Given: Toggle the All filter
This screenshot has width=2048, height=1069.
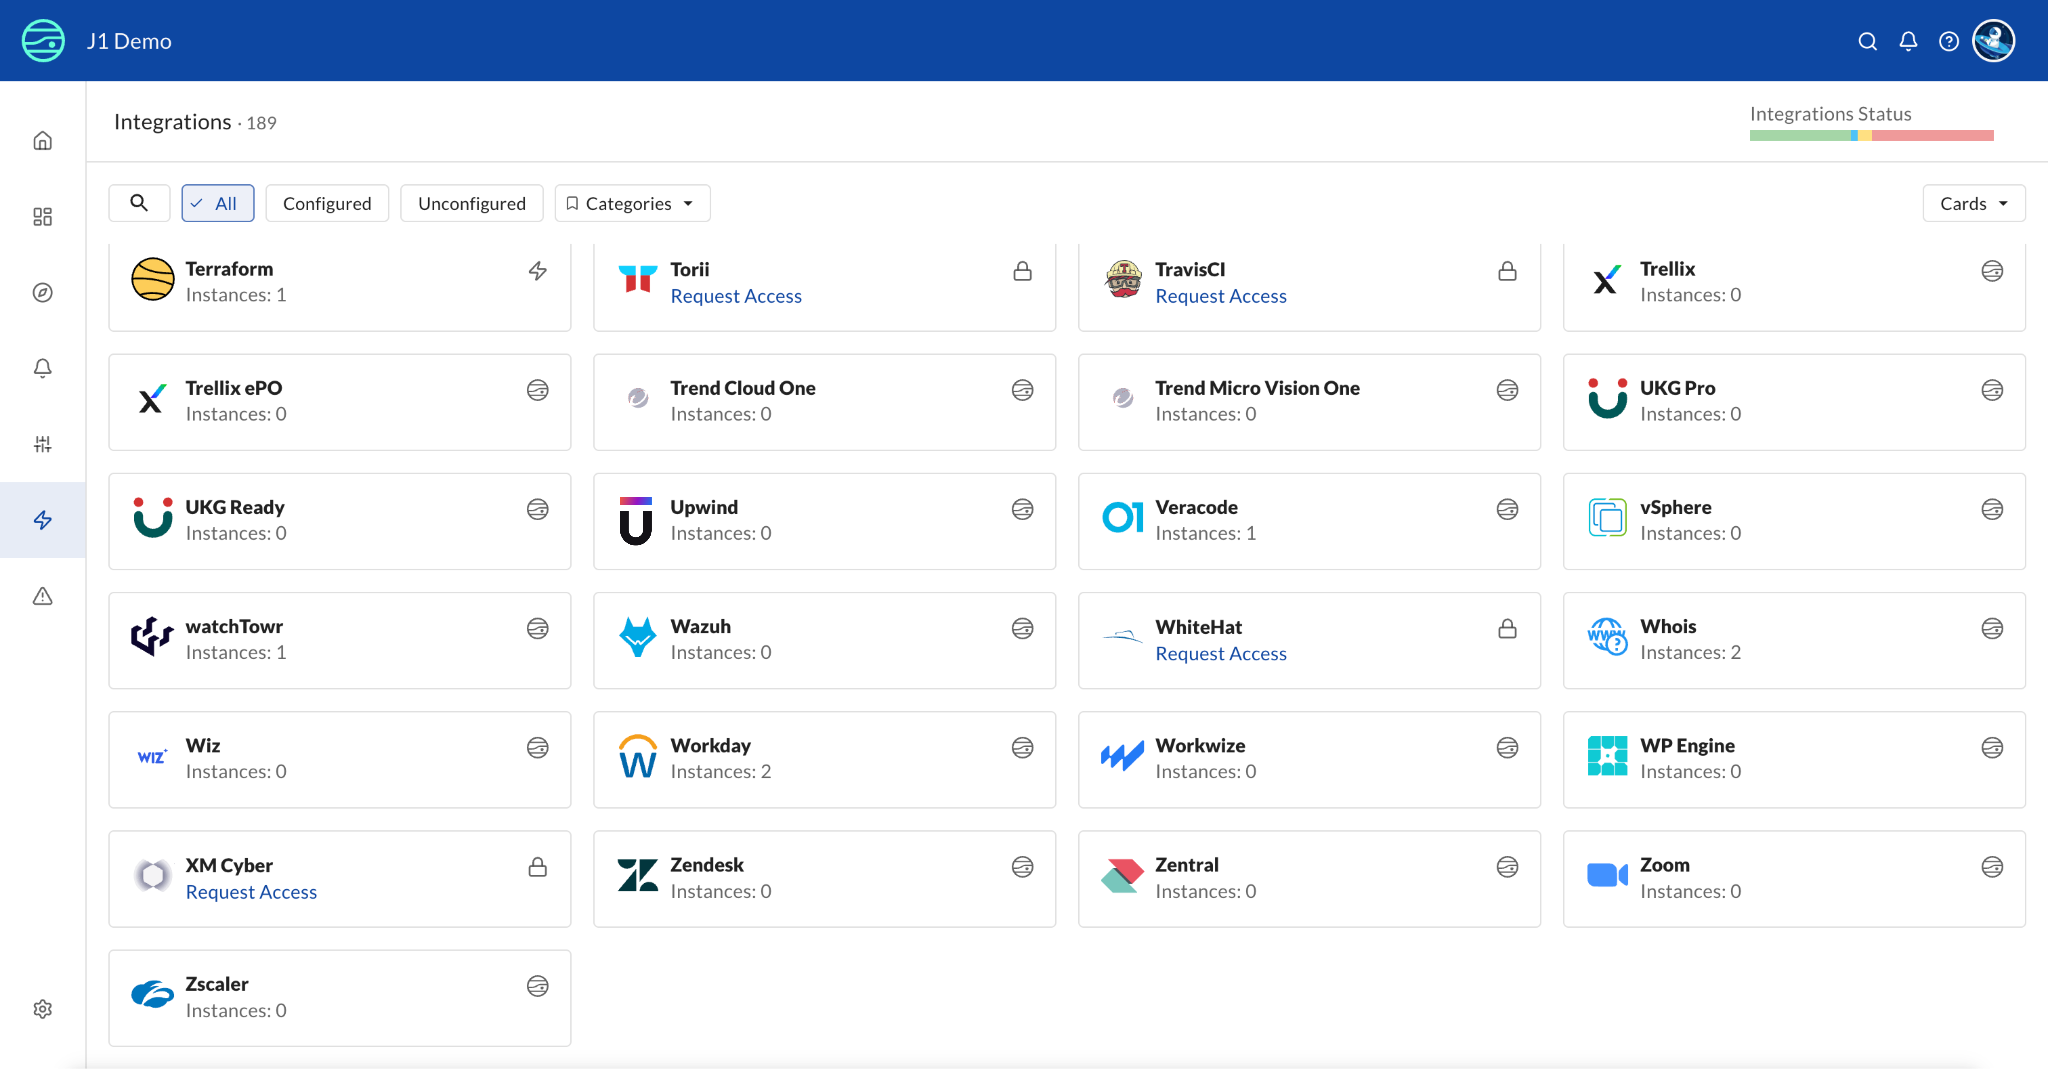Looking at the screenshot, I should (218, 203).
